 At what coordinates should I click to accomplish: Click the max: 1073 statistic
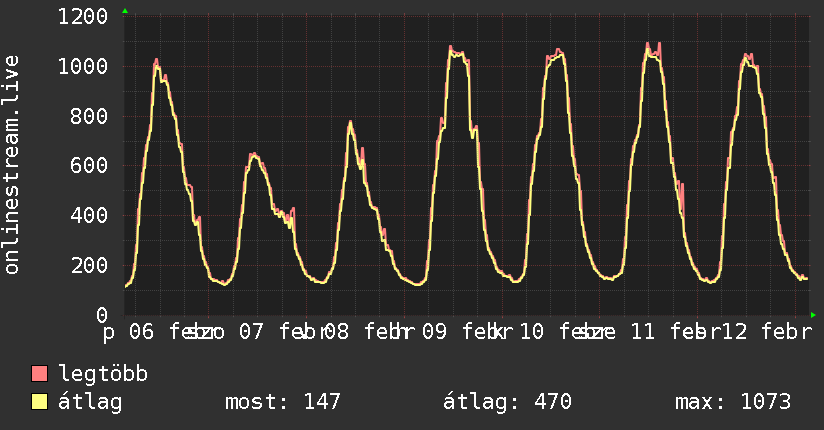tap(733, 402)
